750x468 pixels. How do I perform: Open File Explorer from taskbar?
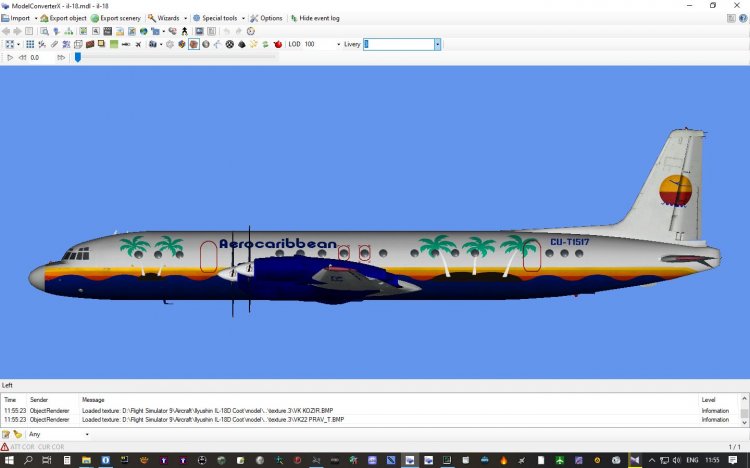pos(86,460)
